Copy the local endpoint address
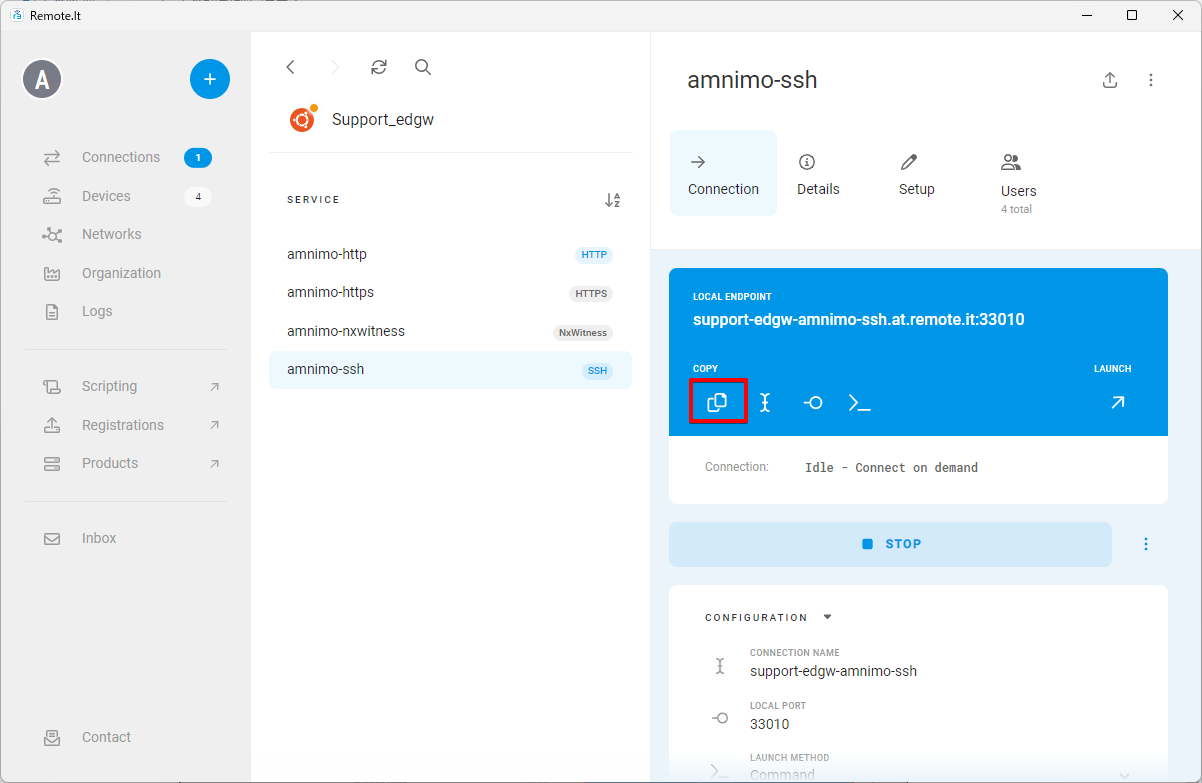This screenshot has height=783, width=1202. pyautogui.click(x=717, y=402)
